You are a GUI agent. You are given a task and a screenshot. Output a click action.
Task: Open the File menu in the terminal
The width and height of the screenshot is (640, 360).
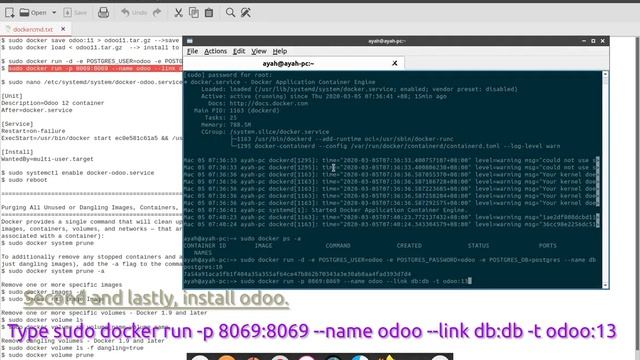(x=192, y=51)
